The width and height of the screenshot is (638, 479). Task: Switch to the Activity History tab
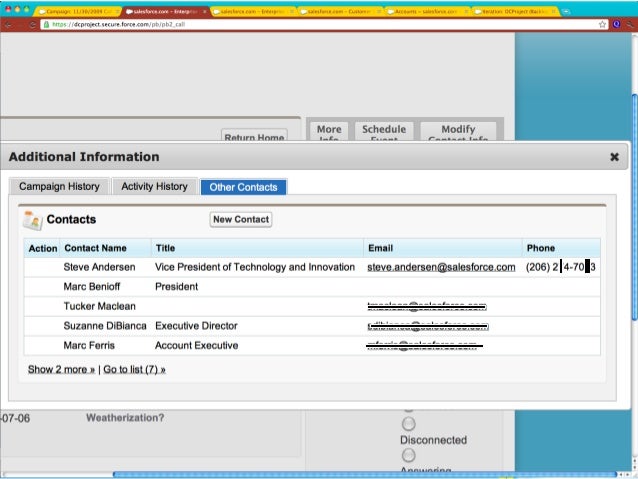pos(155,186)
